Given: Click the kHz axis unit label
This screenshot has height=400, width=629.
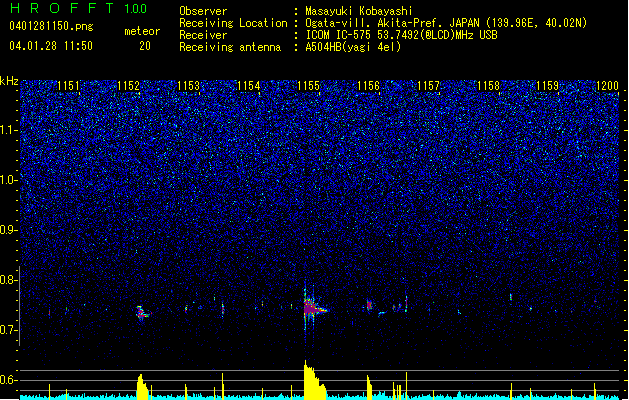Looking at the screenshot, I should pyautogui.click(x=9, y=81).
